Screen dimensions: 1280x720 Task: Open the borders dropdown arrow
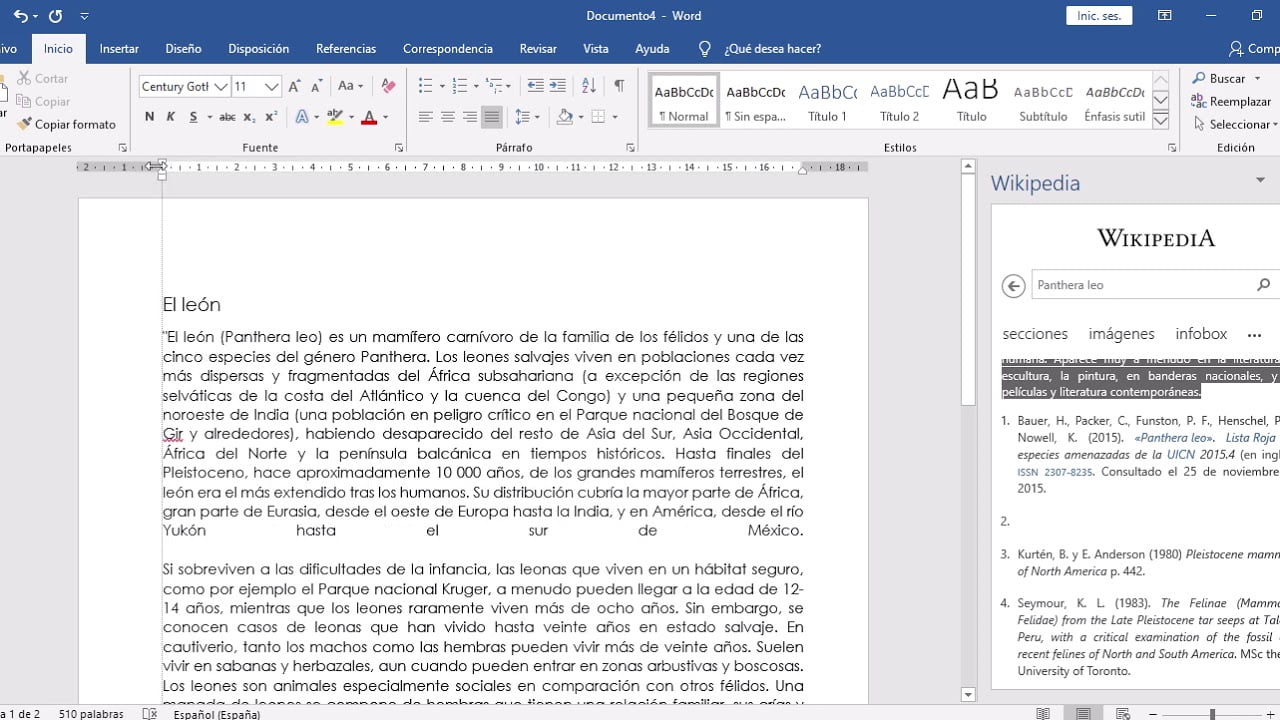[616, 118]
